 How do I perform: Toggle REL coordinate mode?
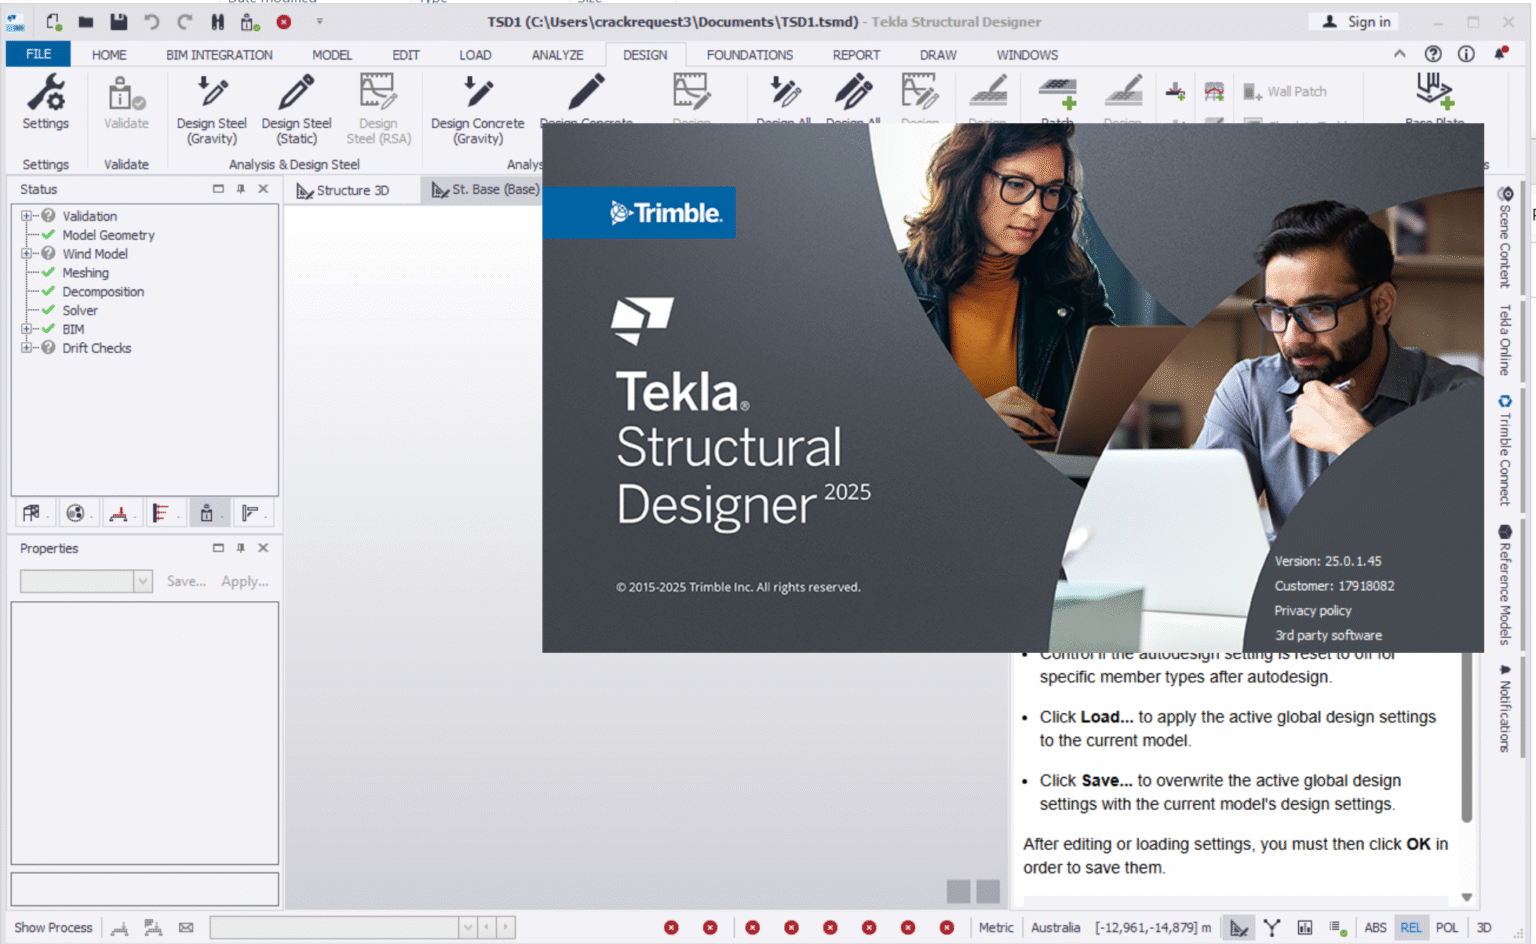tap(1411, 927)
